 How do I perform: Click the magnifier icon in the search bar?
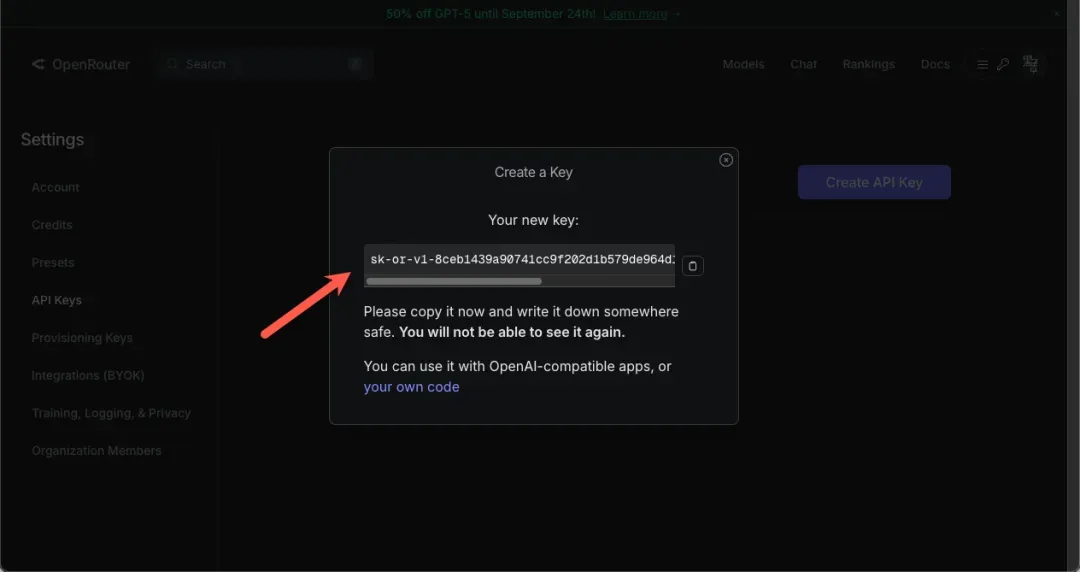tap(174, 64)
